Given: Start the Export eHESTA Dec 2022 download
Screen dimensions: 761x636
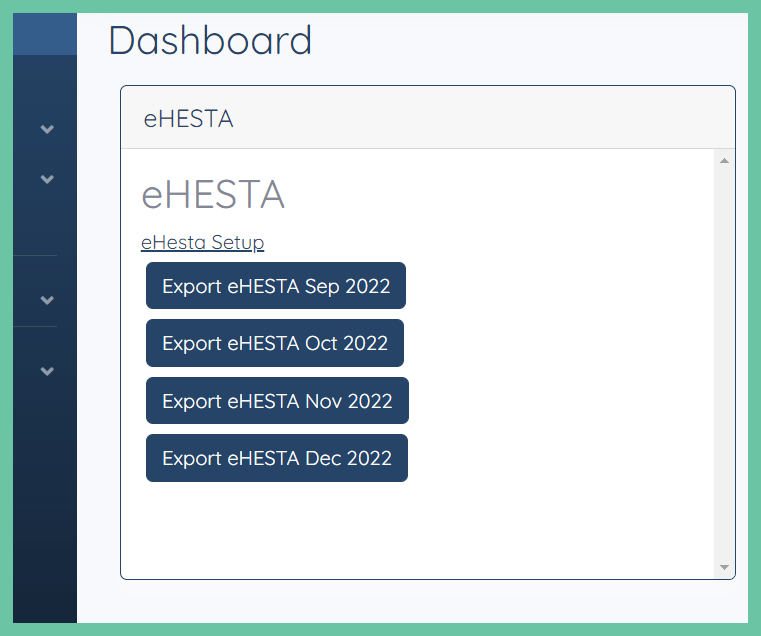Looking at the screenshot, I should click(x=277, y=458).
